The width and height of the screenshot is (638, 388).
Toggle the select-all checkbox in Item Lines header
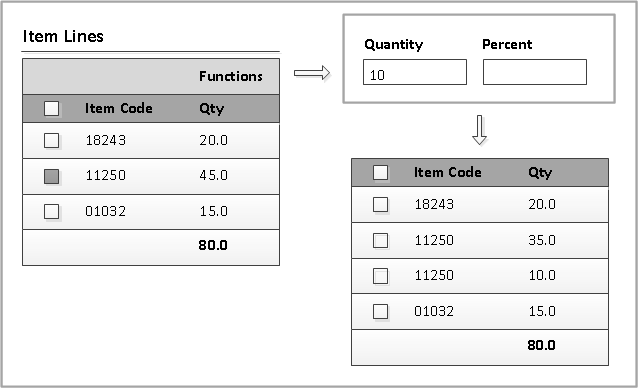pos(52,109)
